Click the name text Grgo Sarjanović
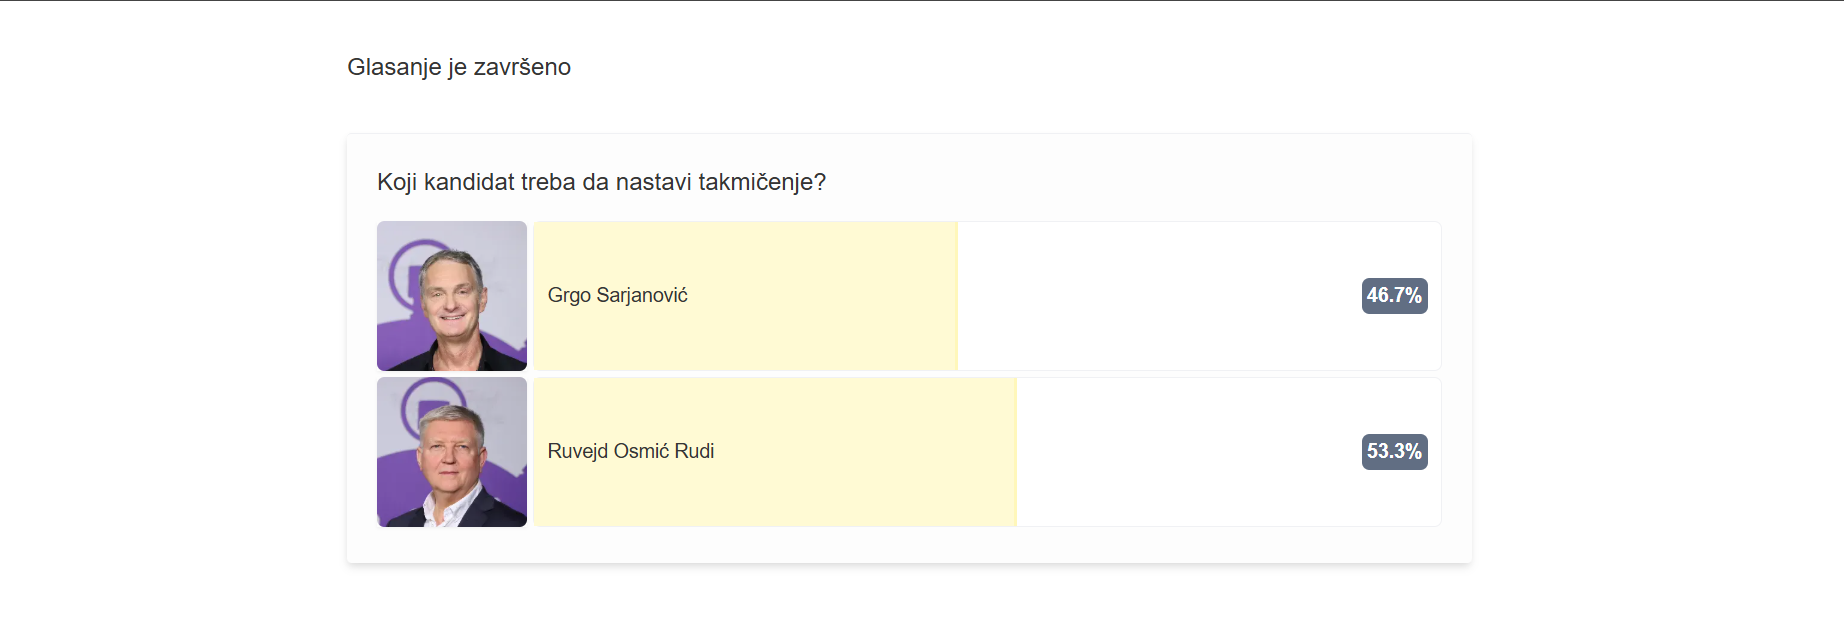 click(x=618, y=296)
